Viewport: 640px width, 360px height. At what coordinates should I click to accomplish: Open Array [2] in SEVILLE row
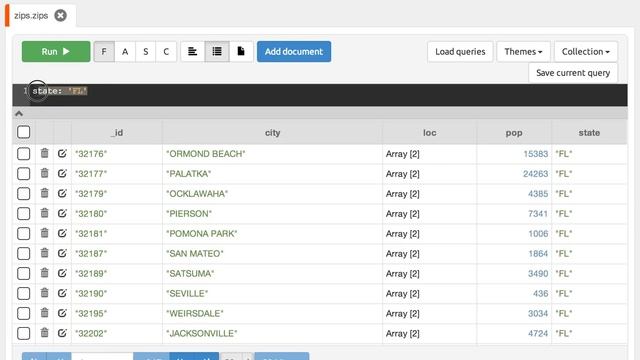402,293
